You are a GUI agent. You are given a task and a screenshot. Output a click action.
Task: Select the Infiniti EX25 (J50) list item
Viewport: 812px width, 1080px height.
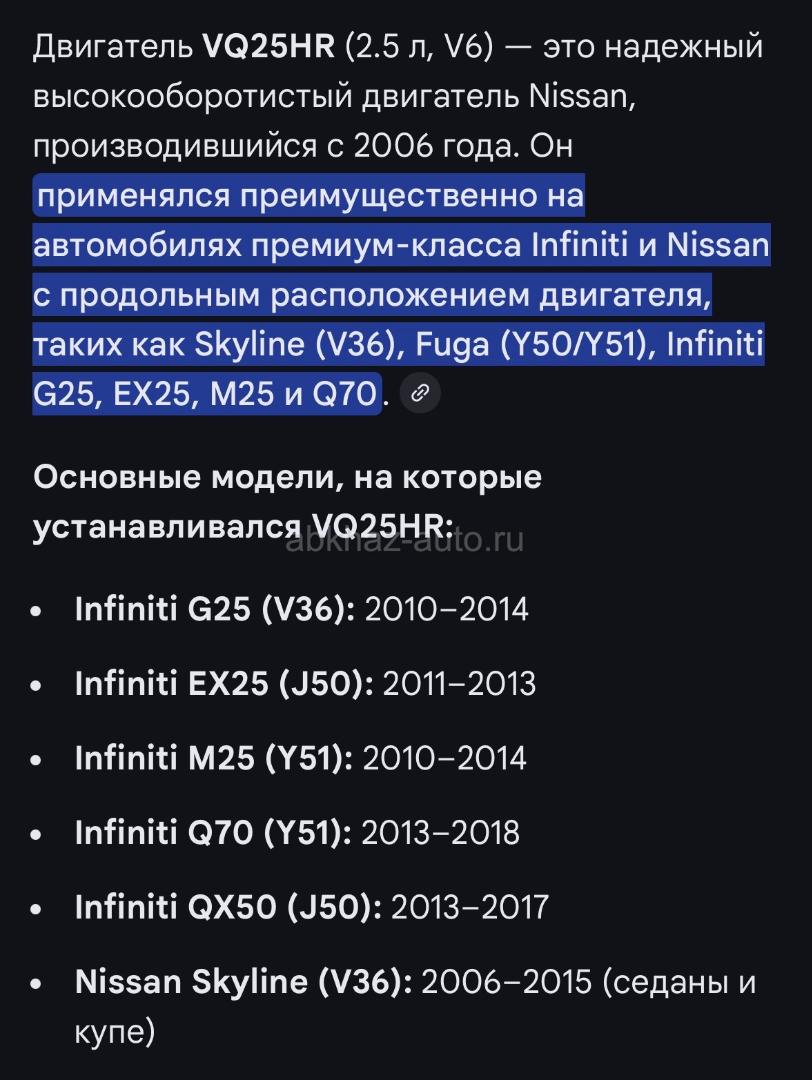point(224,683)
